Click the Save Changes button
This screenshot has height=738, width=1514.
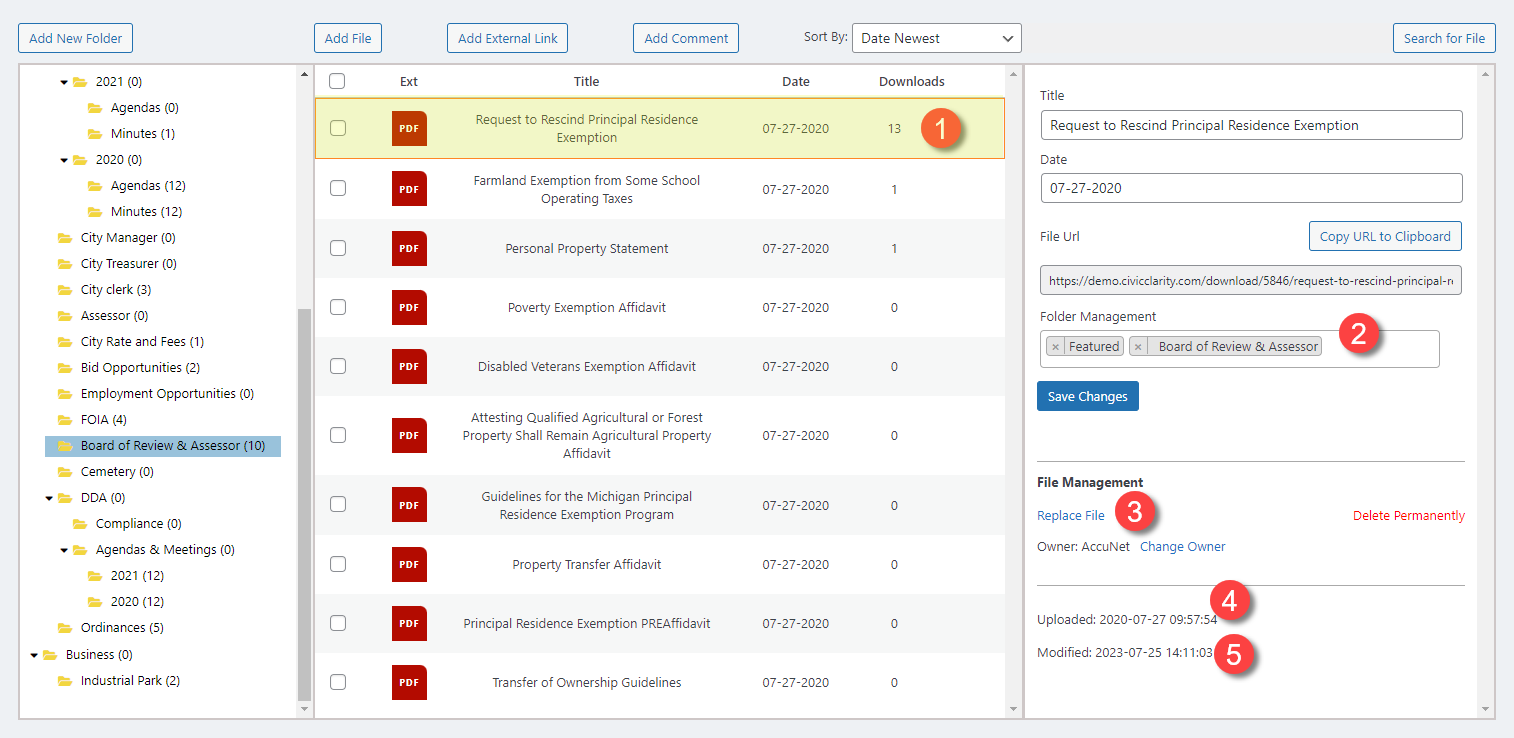coord(1088,396)
